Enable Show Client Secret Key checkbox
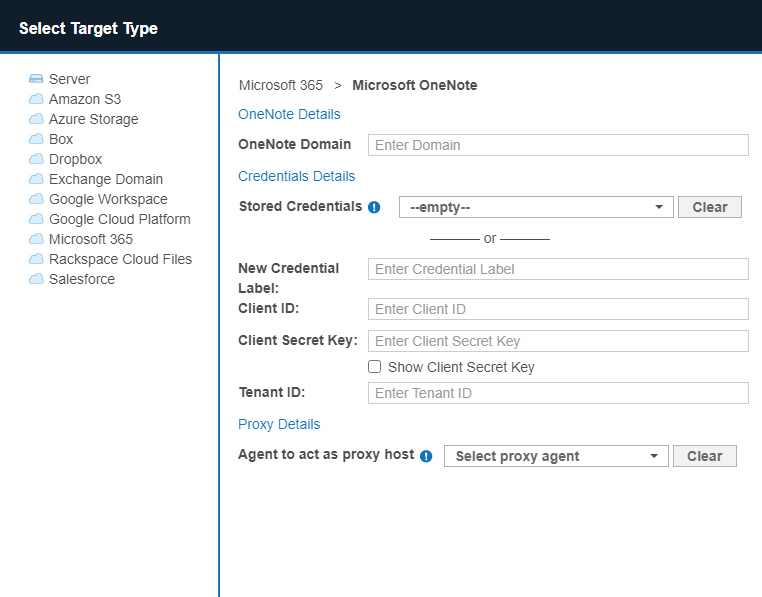Screen dimensions: 762x597 click(x=375, y=367)
